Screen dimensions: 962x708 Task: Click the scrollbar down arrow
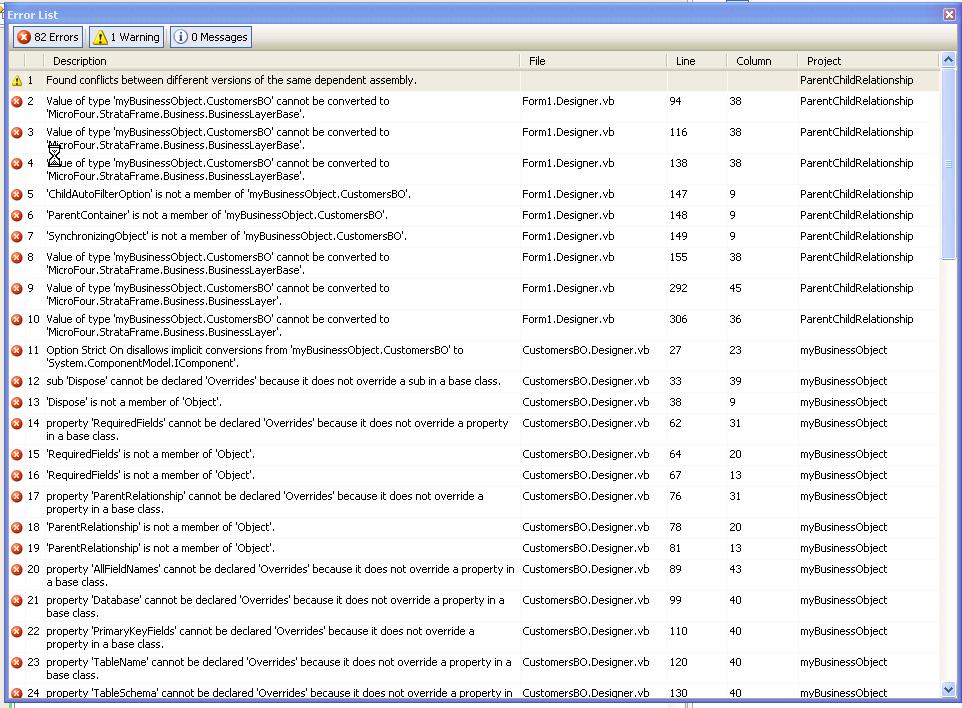949,689
